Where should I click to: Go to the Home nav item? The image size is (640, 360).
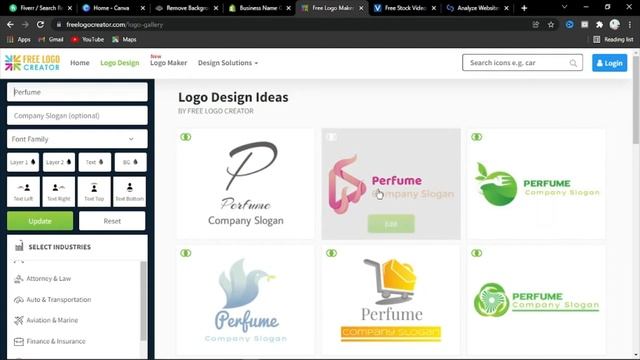click(x=80, y=63)
